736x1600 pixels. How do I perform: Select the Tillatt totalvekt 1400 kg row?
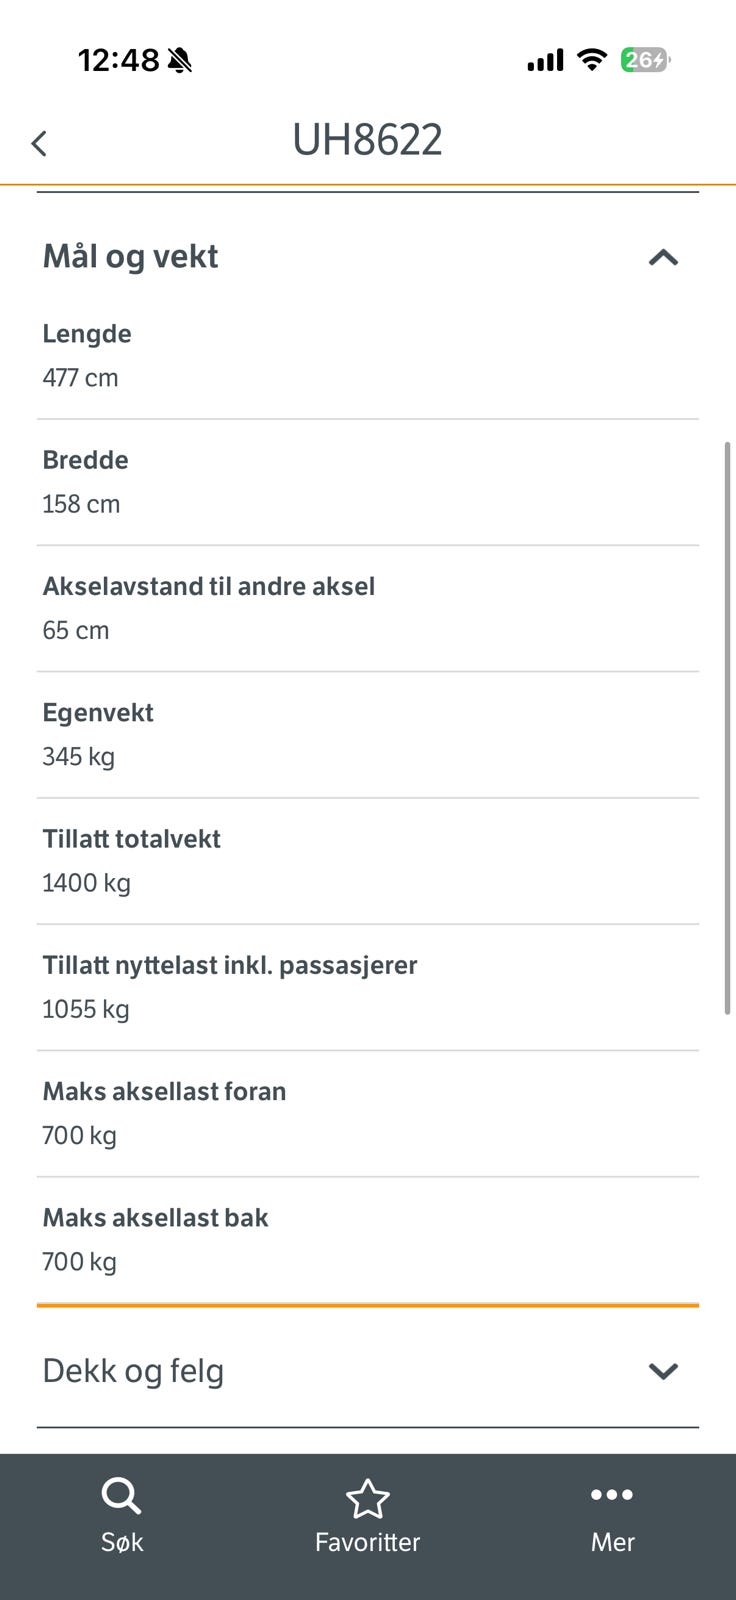[x=368, y=861]
